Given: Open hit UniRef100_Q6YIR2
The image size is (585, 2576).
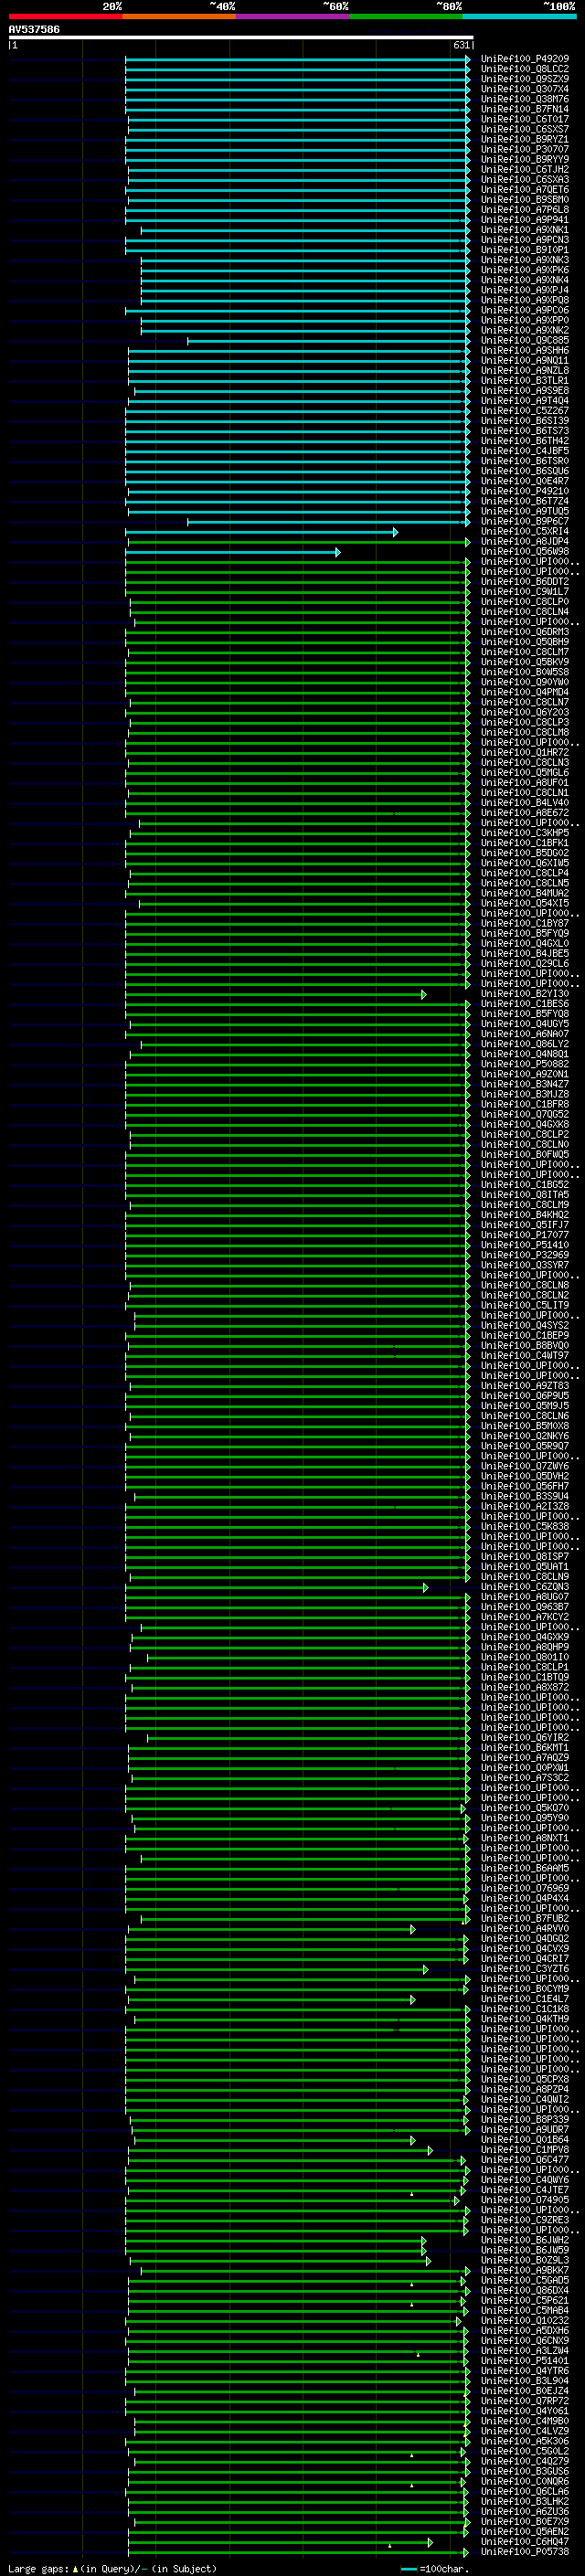Looking at the screenshot, I should click(525, 1737).
